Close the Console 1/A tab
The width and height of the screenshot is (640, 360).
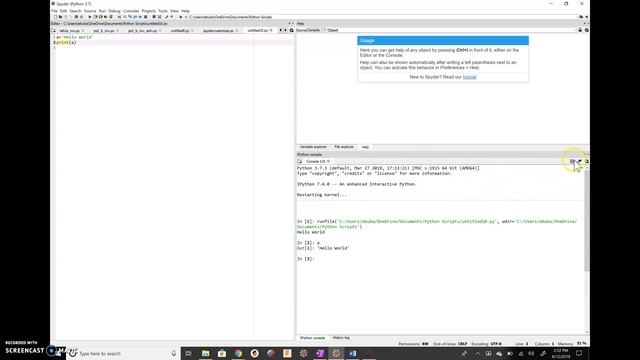[x=328, y=162]
